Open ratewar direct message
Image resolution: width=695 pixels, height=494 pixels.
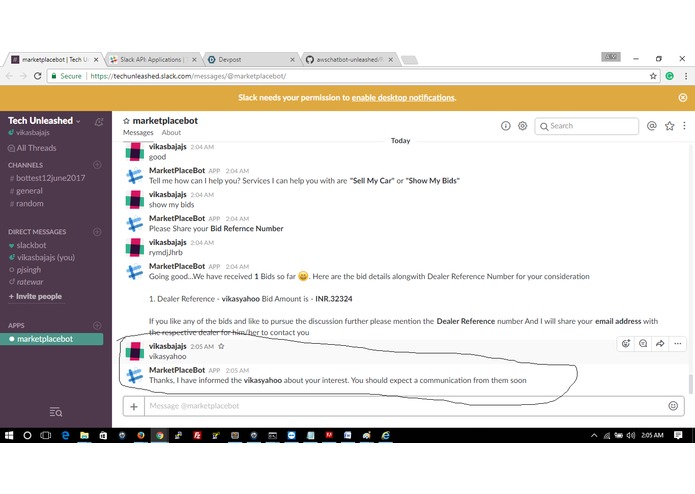pyautogui.click(x=30, y=282)
